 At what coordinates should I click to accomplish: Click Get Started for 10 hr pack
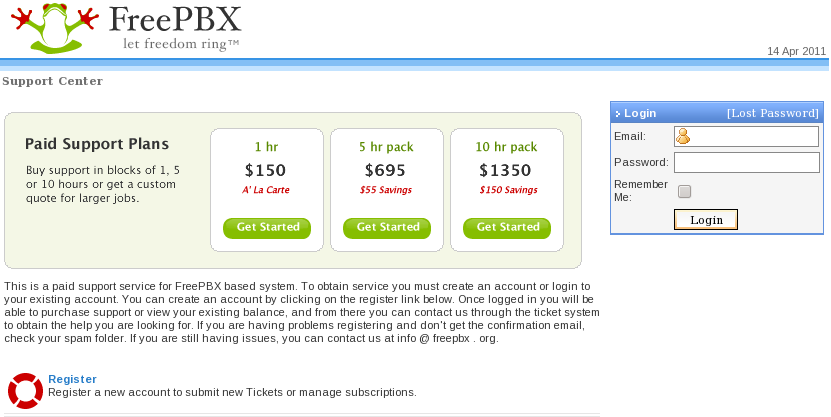click(x=507, y=228)
